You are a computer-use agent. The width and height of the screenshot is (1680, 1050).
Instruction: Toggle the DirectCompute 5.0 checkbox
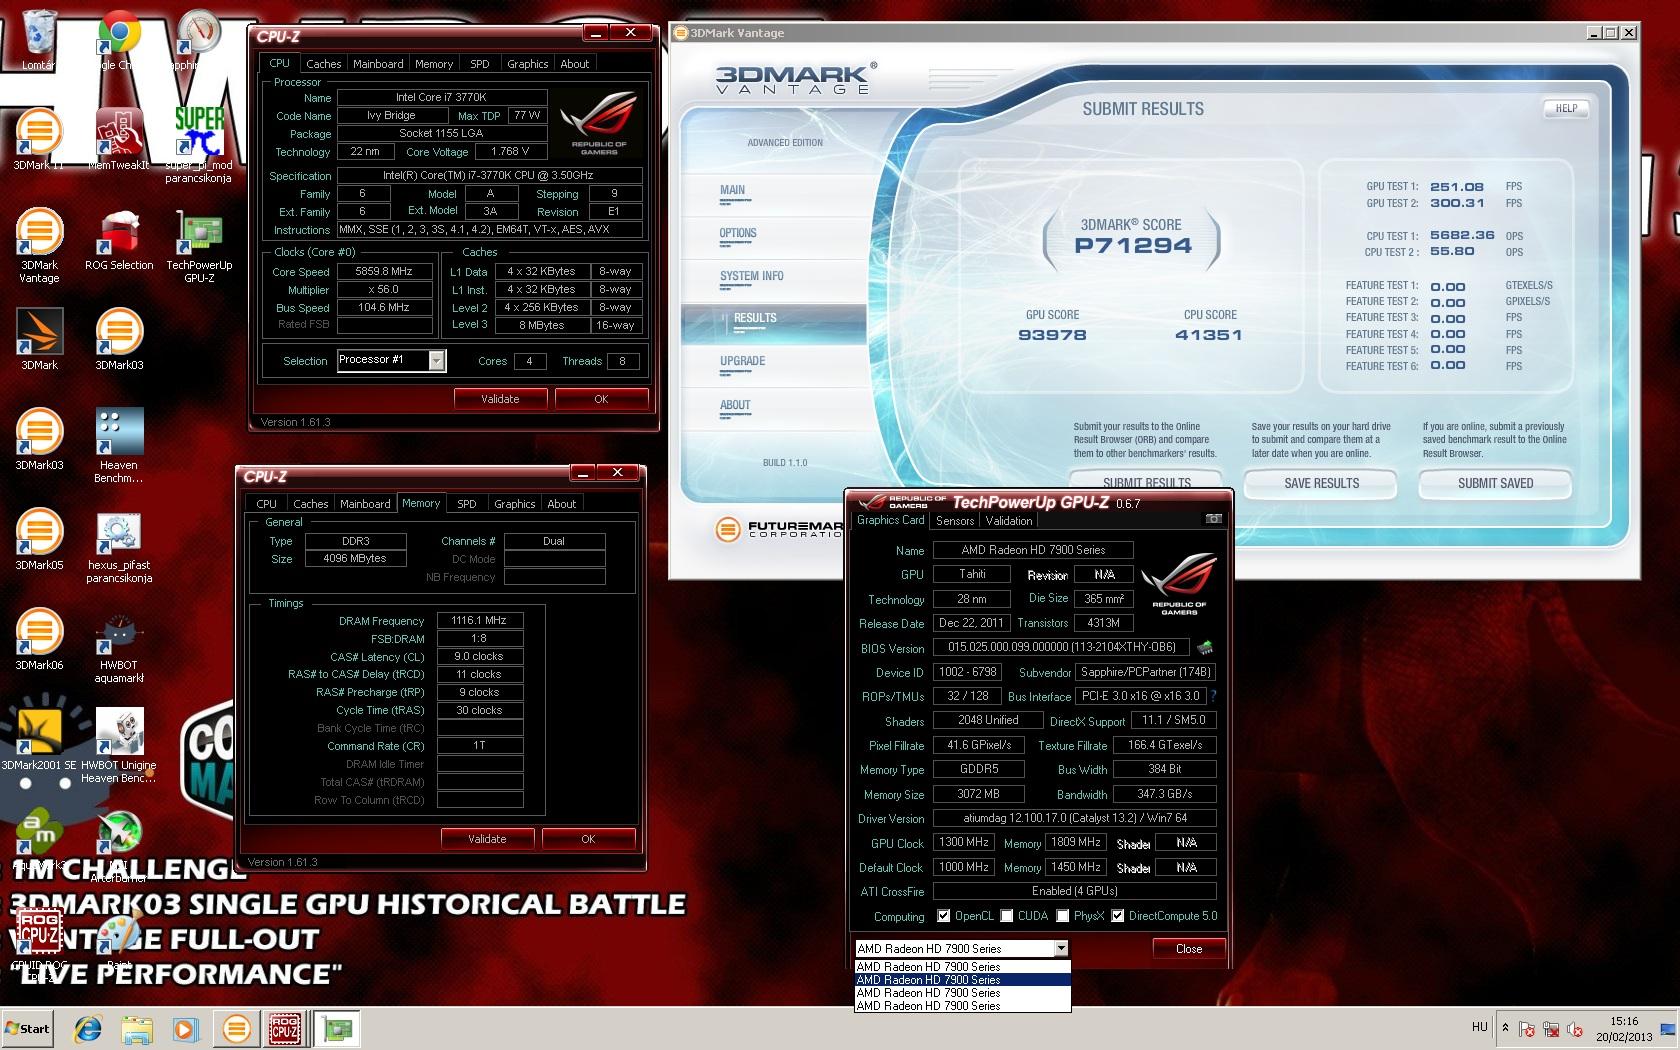[x=1117, y=916]
